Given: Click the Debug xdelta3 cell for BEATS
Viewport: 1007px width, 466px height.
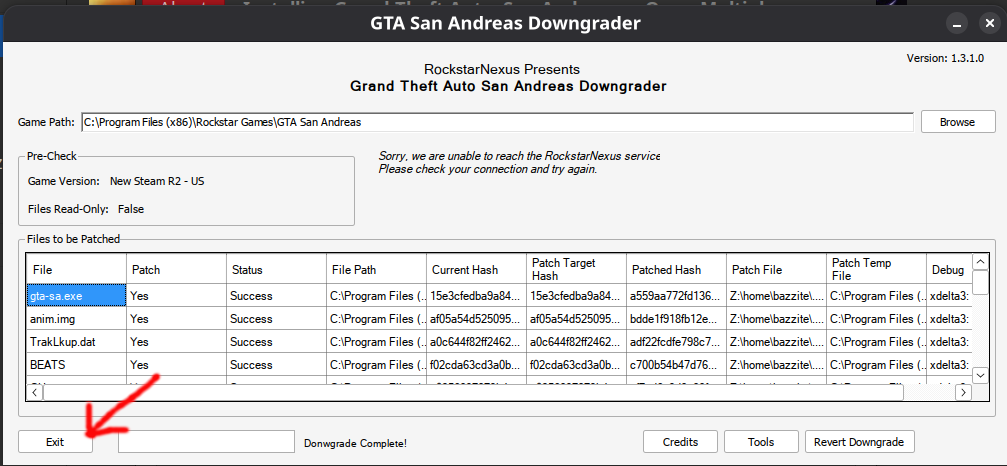Looking at the screenshot, I should point(949,365).
